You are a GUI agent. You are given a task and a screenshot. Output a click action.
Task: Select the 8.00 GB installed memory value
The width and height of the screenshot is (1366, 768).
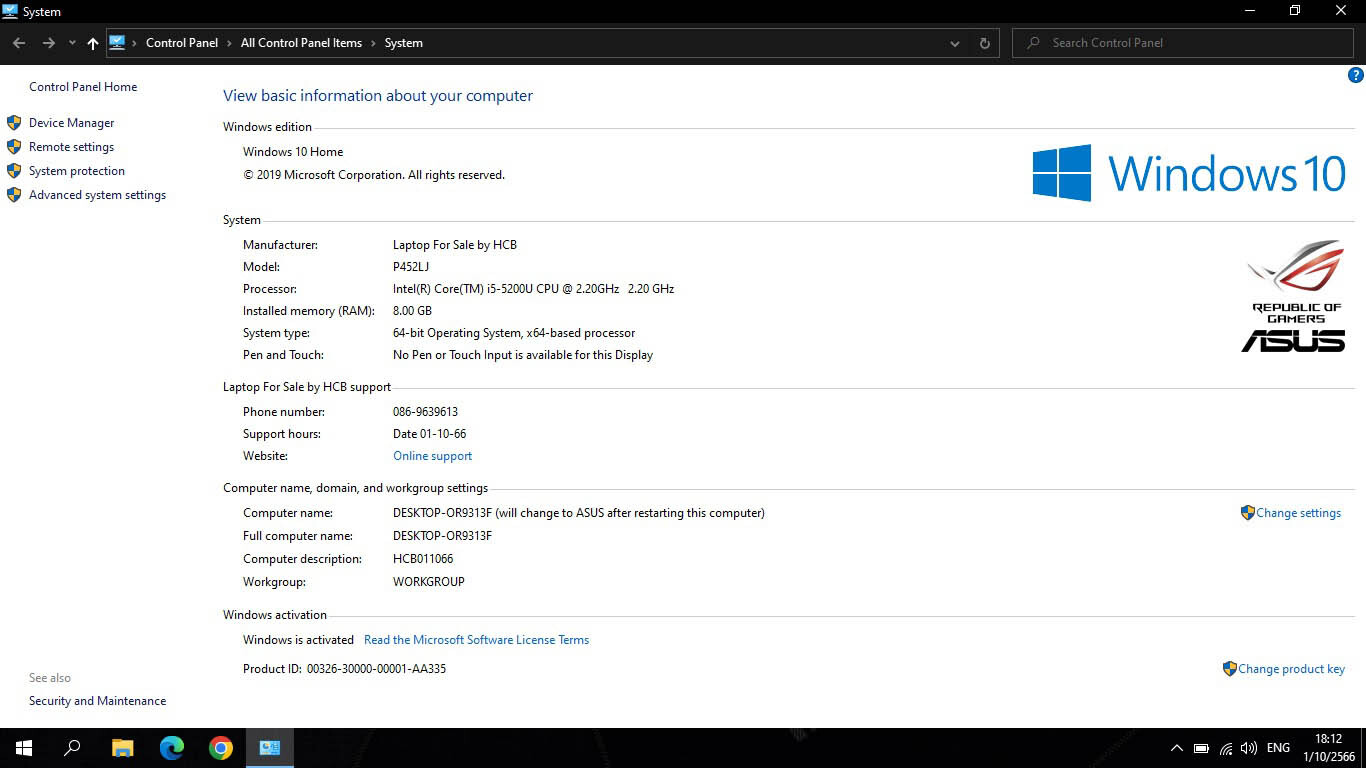click(412, 311)
